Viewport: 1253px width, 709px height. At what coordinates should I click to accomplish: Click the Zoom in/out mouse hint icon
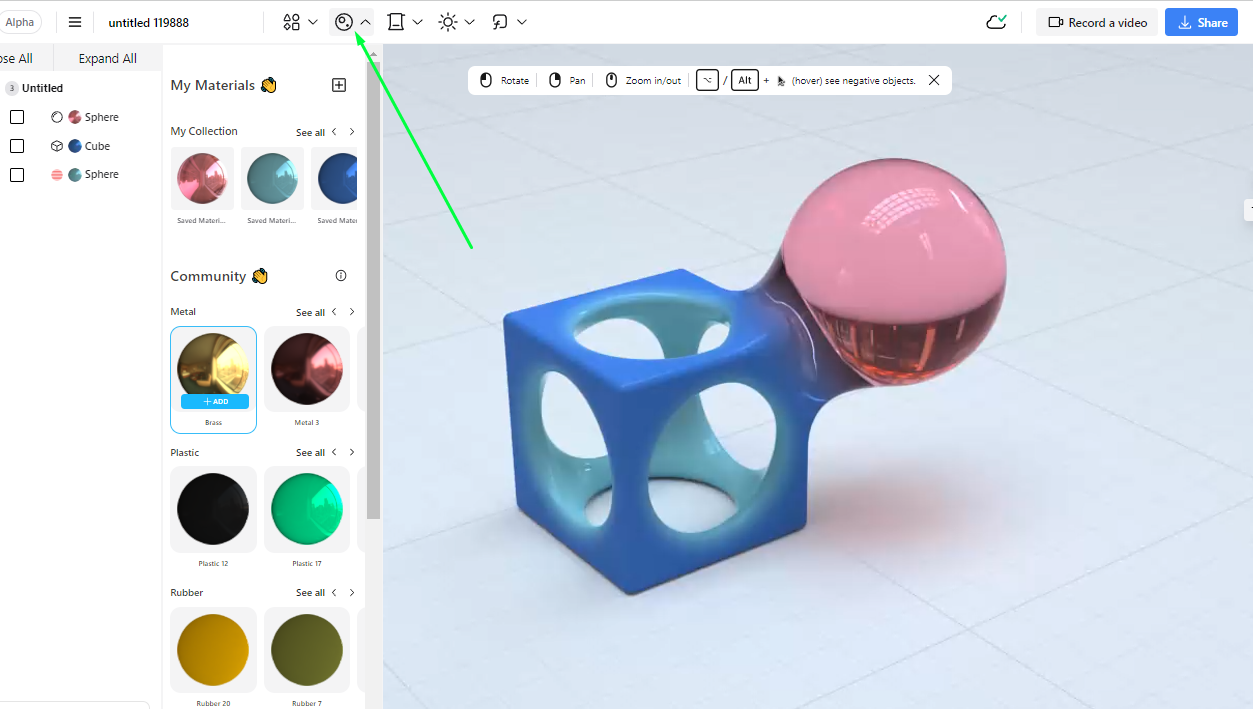tap(611, 80)
